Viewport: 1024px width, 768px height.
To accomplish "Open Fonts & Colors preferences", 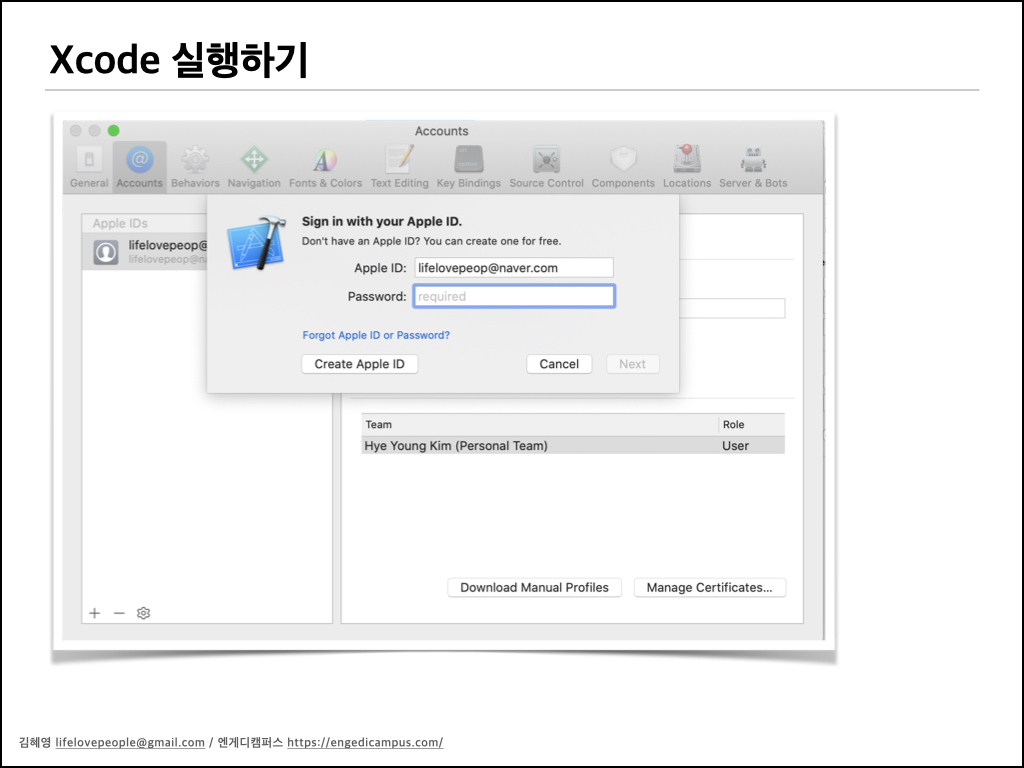I will (325, 167).
